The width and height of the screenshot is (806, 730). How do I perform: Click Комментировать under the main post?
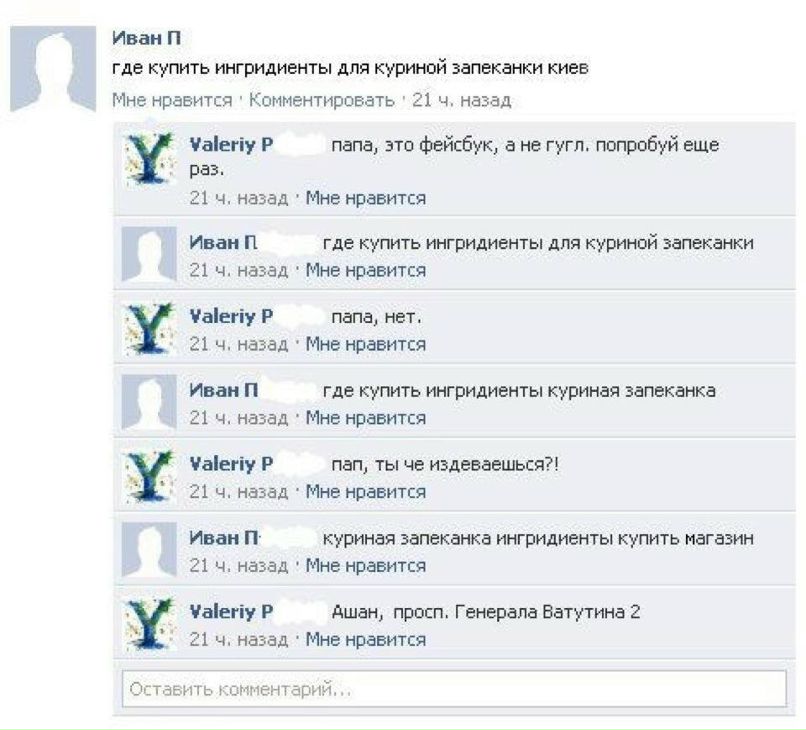(322, 100)
